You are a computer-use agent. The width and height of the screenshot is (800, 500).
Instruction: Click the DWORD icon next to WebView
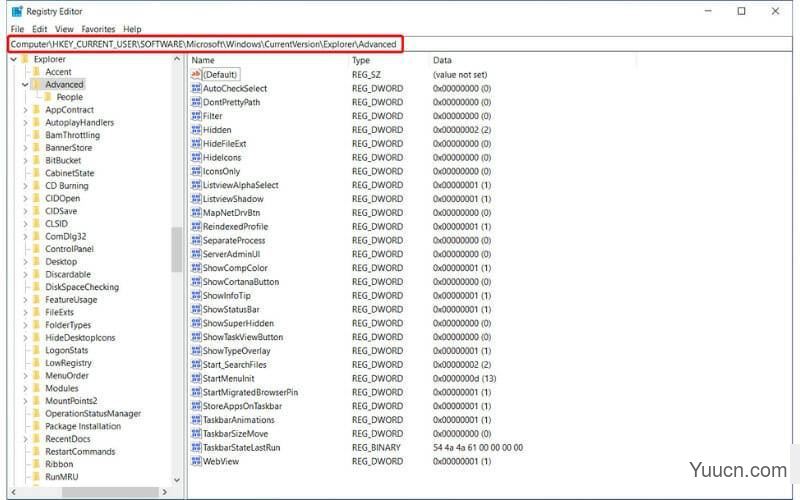[x=196, y=461]
